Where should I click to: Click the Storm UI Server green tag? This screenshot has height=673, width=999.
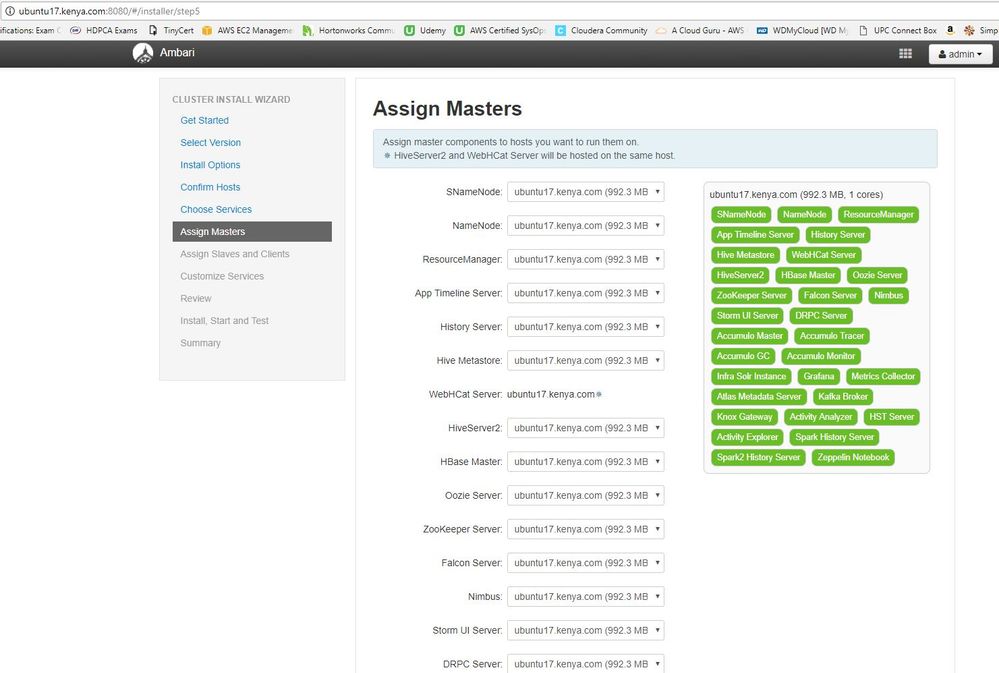pos(747,316)
